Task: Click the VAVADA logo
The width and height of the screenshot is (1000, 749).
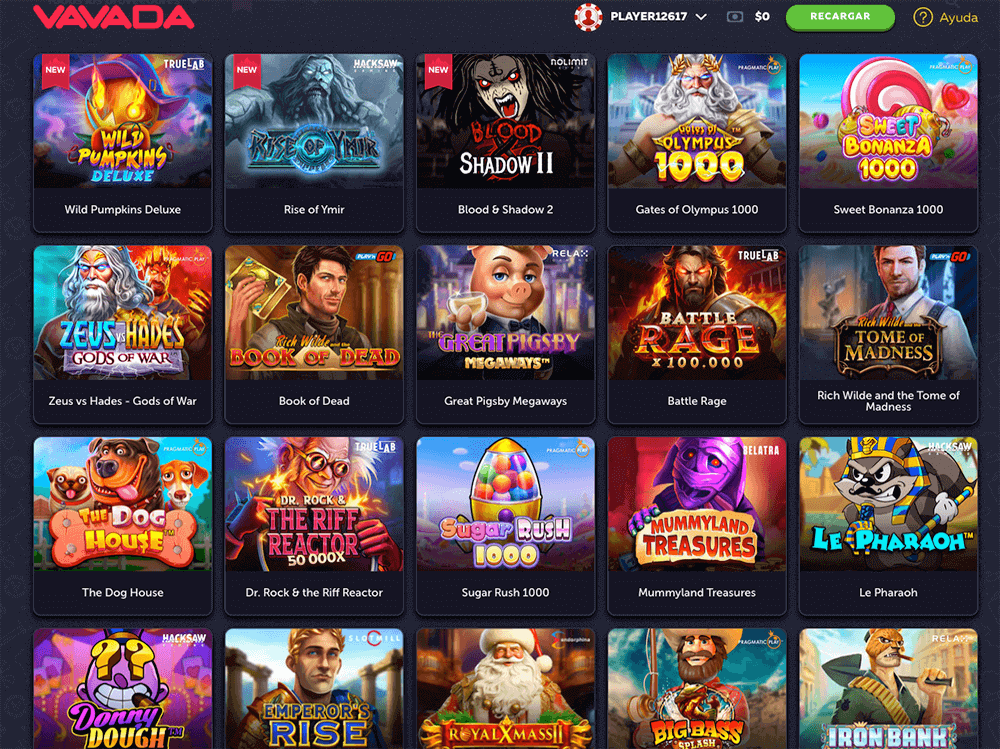Action: (x=114, y=17)
